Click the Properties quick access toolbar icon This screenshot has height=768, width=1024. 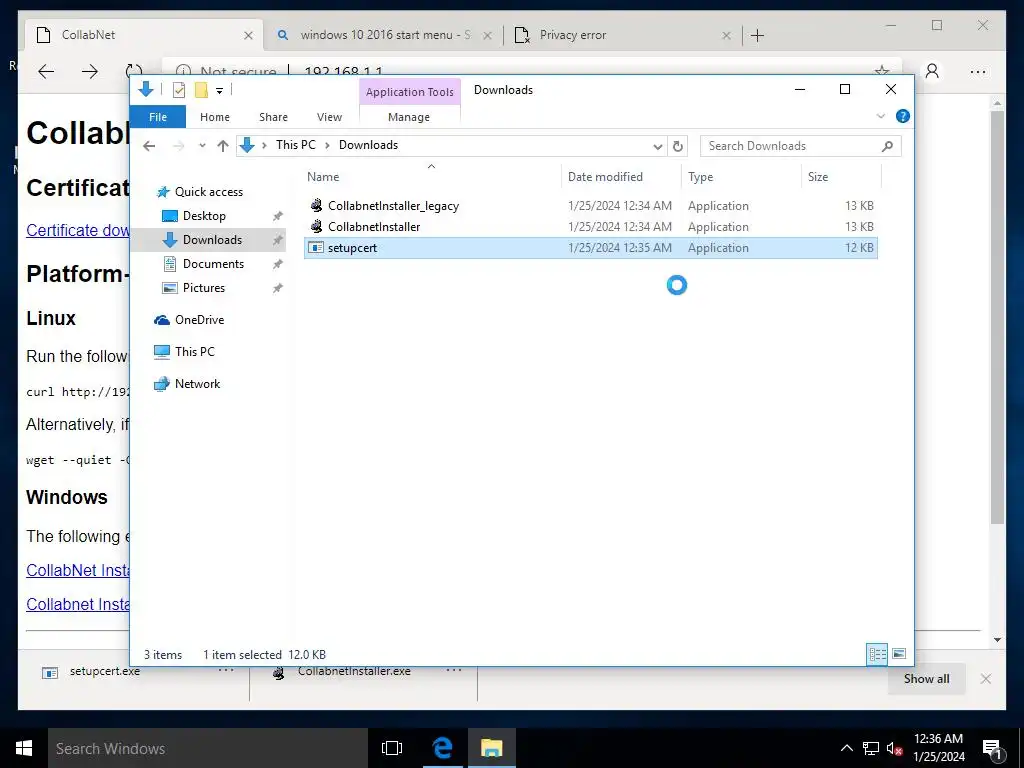(x=178, y=90)
